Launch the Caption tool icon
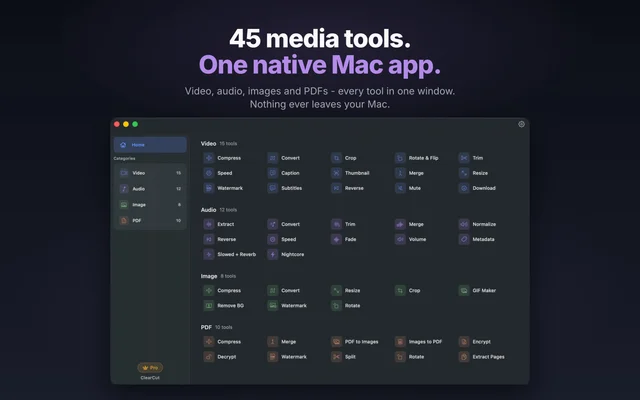The width and height of the screenshot is (640, 400). click(273, 173)
